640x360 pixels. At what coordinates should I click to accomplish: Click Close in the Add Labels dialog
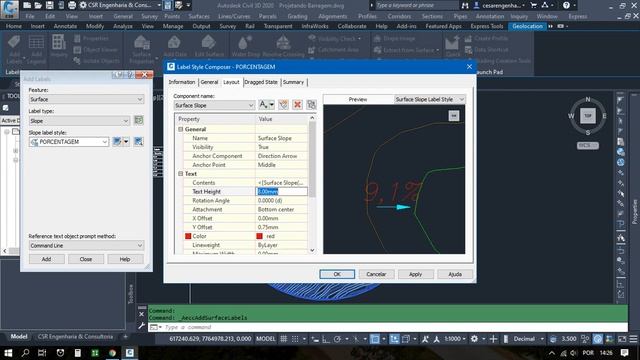[x=86, y=259]
